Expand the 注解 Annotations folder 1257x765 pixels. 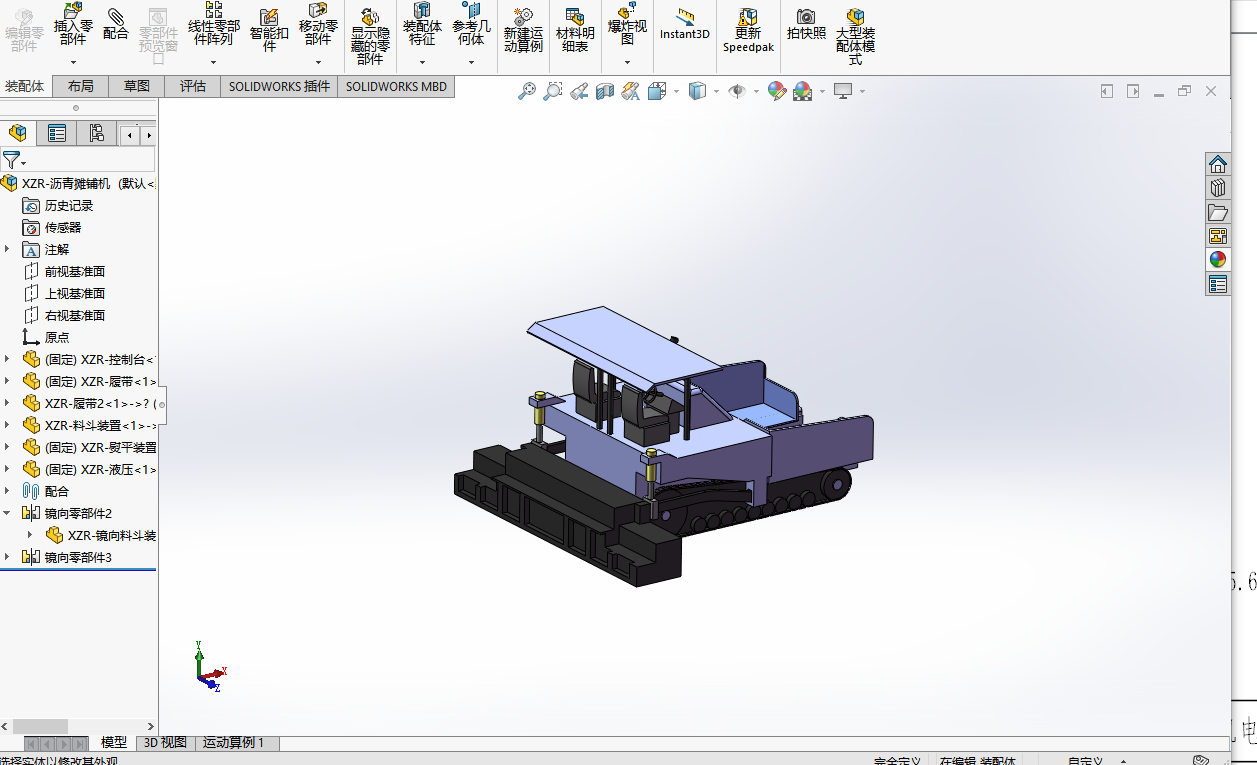pos(7,249)
